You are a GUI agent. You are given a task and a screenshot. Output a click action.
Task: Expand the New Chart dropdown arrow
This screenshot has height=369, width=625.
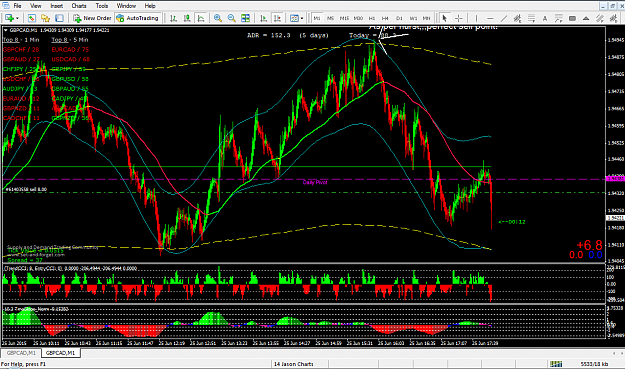coord(17,18)
